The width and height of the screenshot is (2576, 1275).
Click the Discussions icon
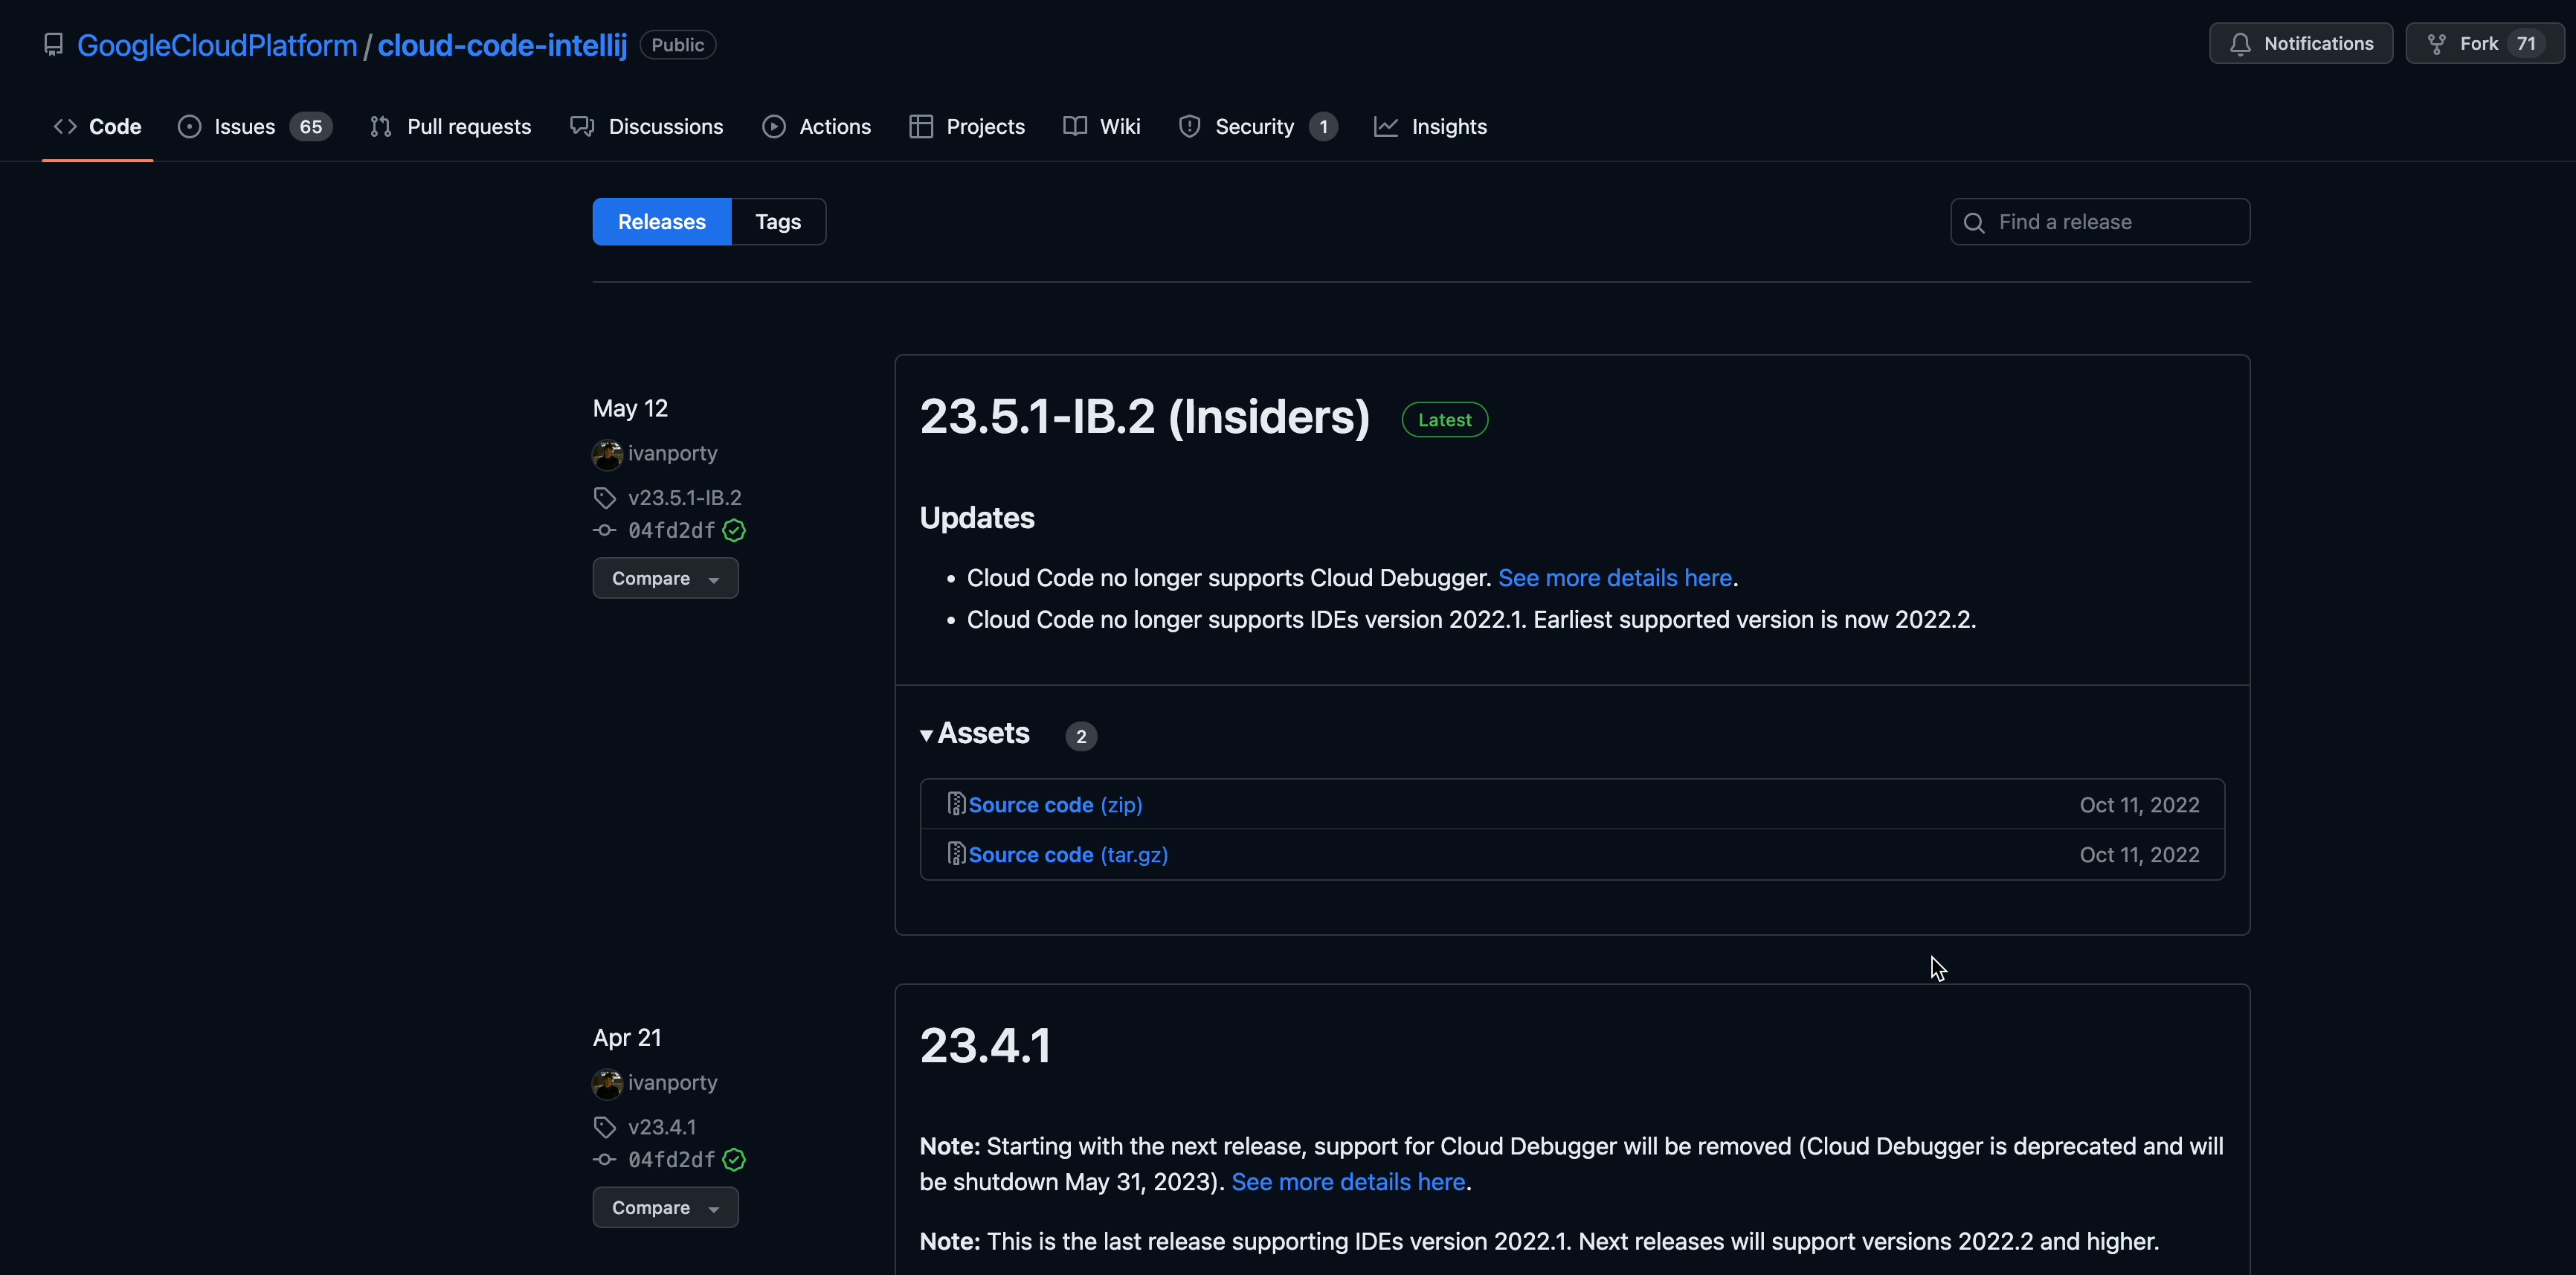[580, 125]
